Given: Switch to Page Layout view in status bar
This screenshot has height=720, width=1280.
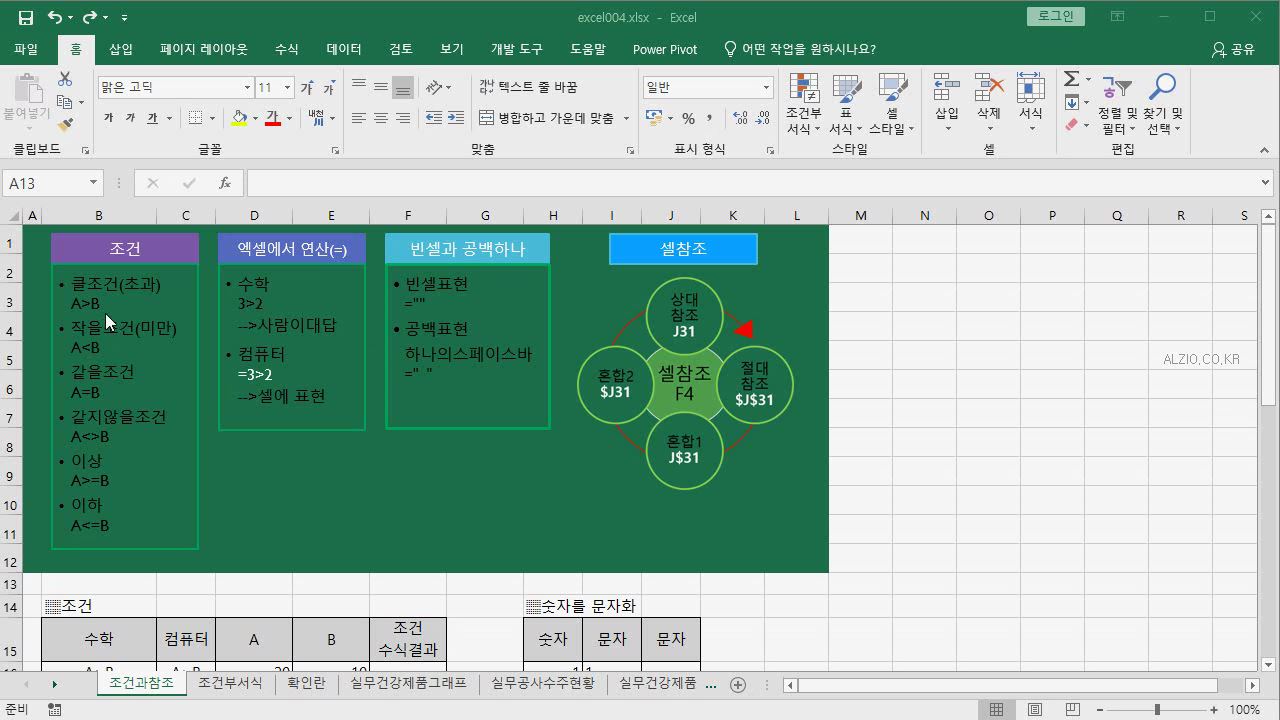Looking at the screenshot, I should pyautogui.click(x=1035, y=710).
